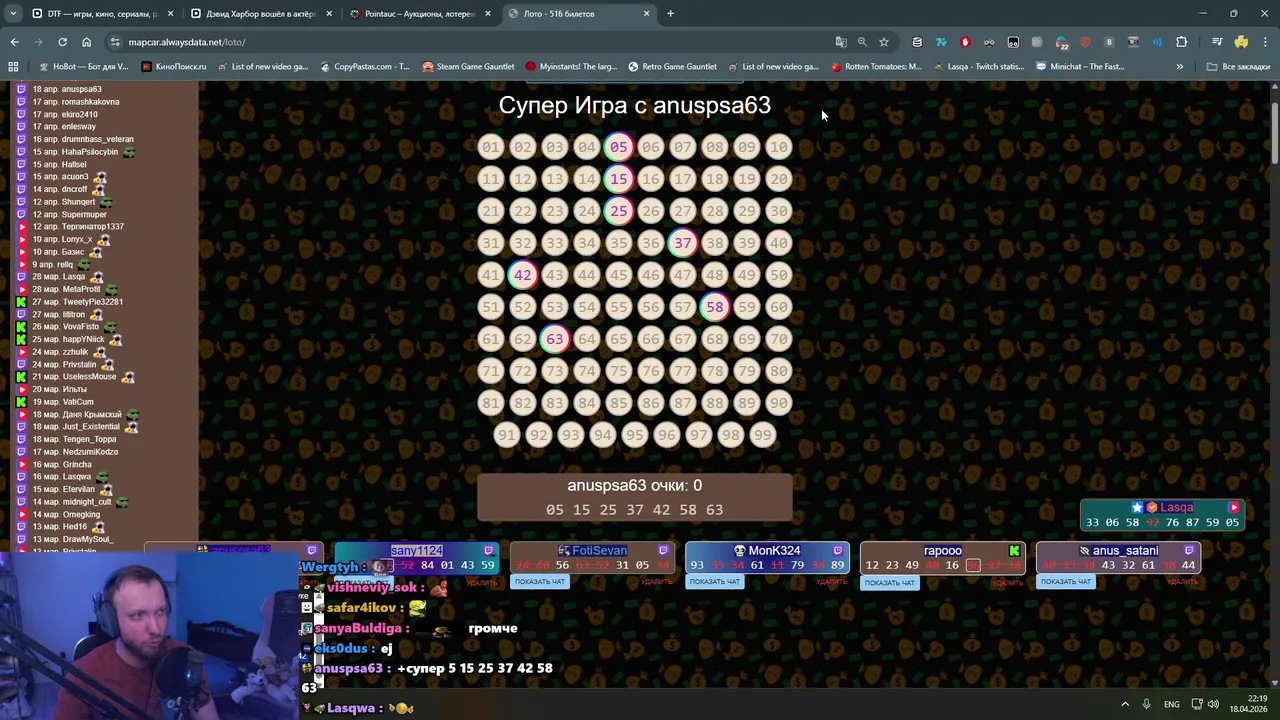Select lotto ball number 37
Image resolution: width=1280 pixels, height=720 pixels.
683,243
